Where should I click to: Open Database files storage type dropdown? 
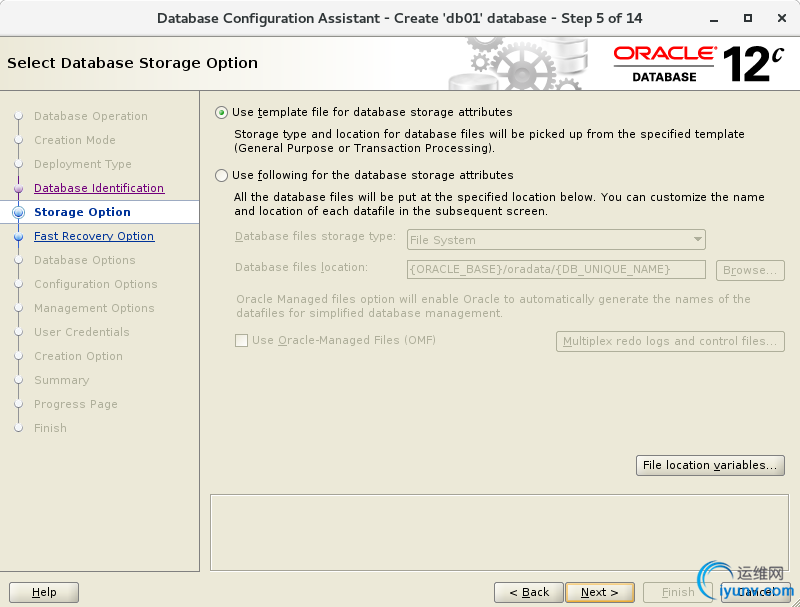coord(556,240)
